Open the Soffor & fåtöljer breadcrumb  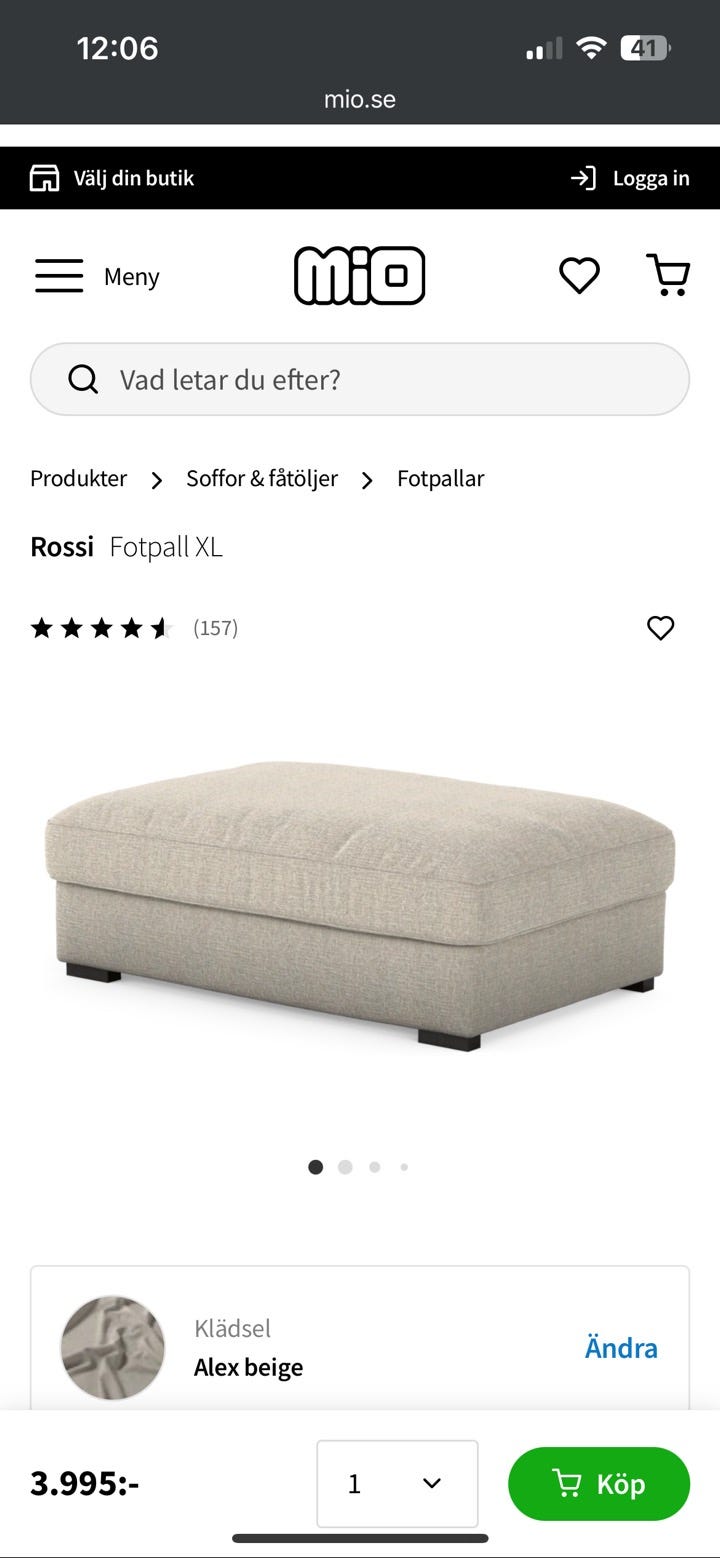tap(262, 479)
